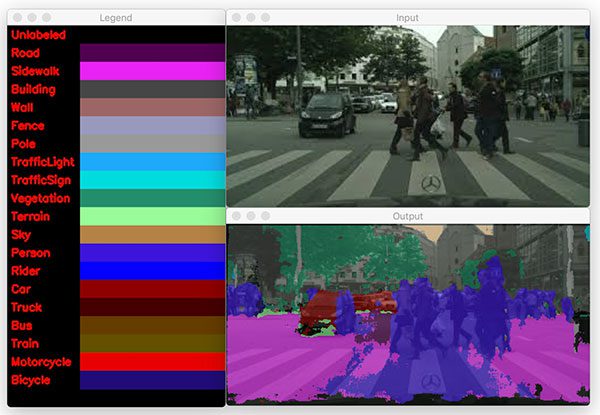Click the 'TrafficSign' legend label
This screenshot has height=415, width=600.
click(41, 180)
